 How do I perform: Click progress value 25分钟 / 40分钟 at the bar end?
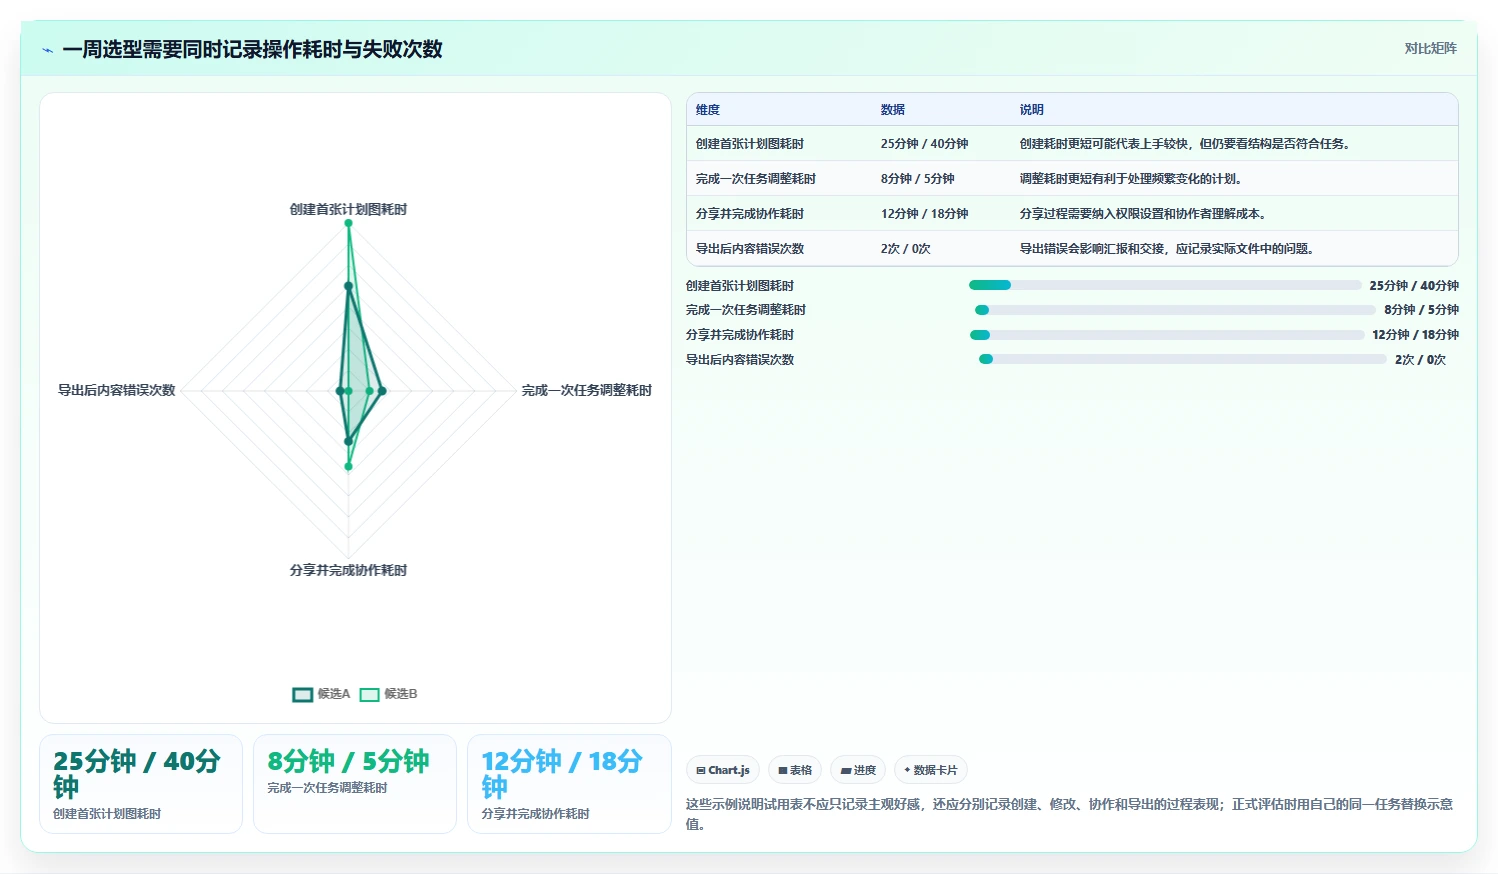pyautogui.click(x=1414, y=286)
